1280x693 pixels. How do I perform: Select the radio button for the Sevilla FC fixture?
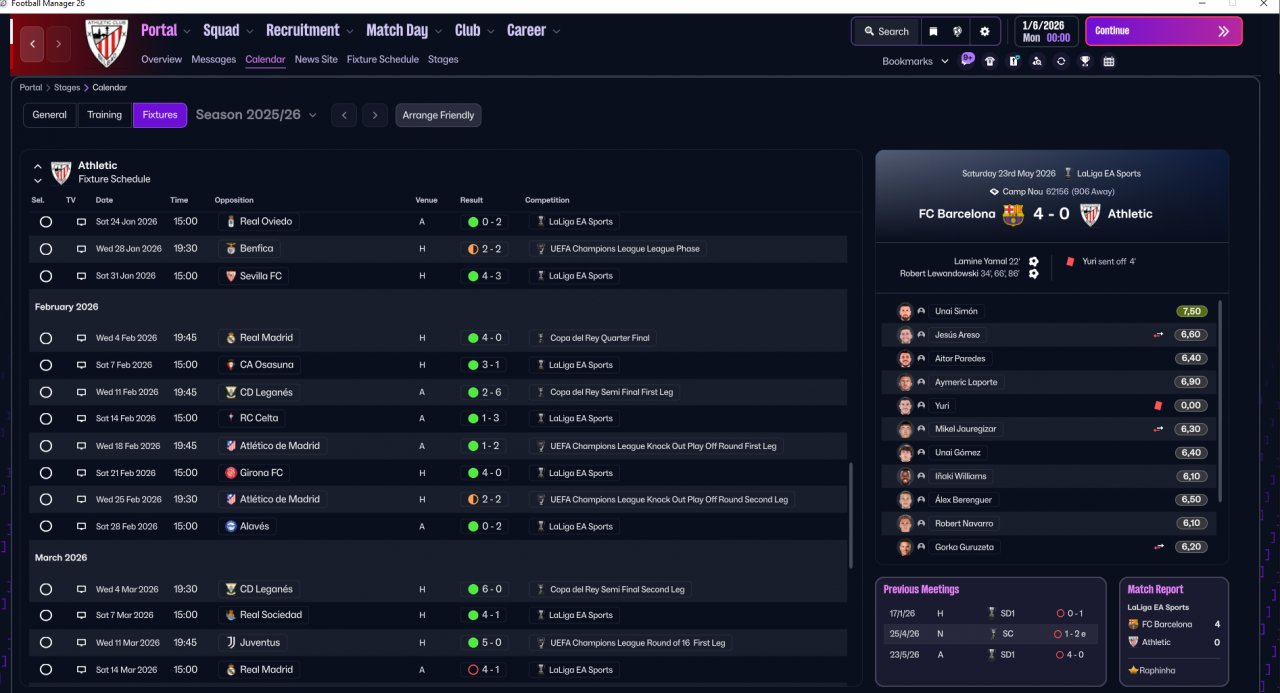pos(46,276)
